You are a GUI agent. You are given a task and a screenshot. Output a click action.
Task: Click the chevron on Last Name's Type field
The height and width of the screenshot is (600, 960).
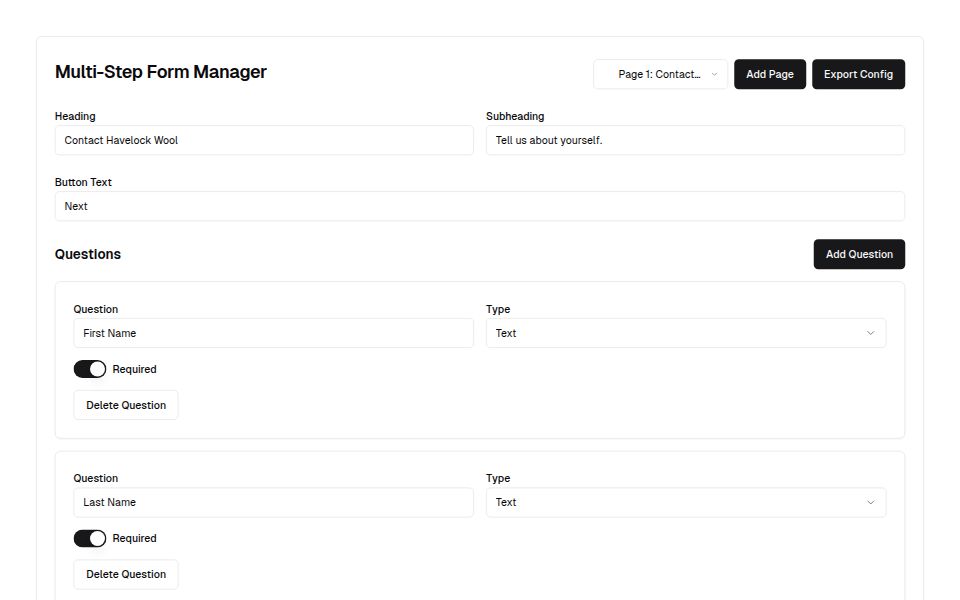click(871, 502)
